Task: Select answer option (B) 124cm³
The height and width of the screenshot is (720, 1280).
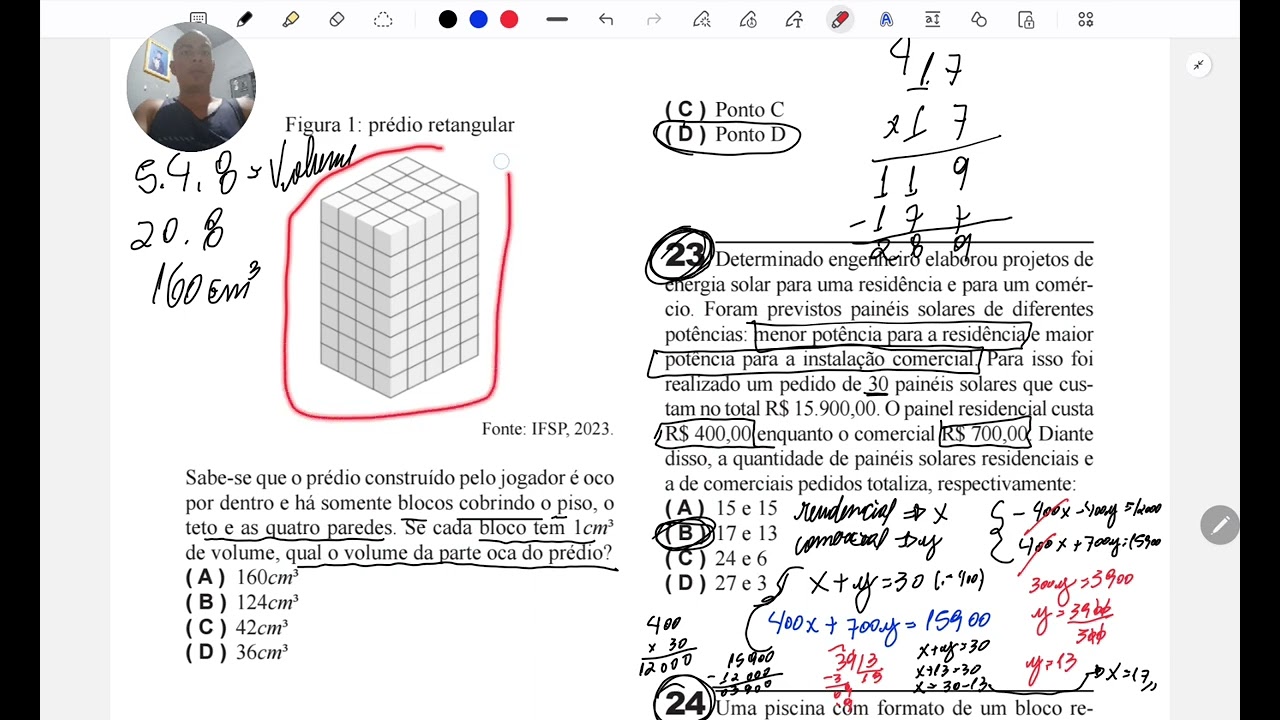Action: pos(242,602)
